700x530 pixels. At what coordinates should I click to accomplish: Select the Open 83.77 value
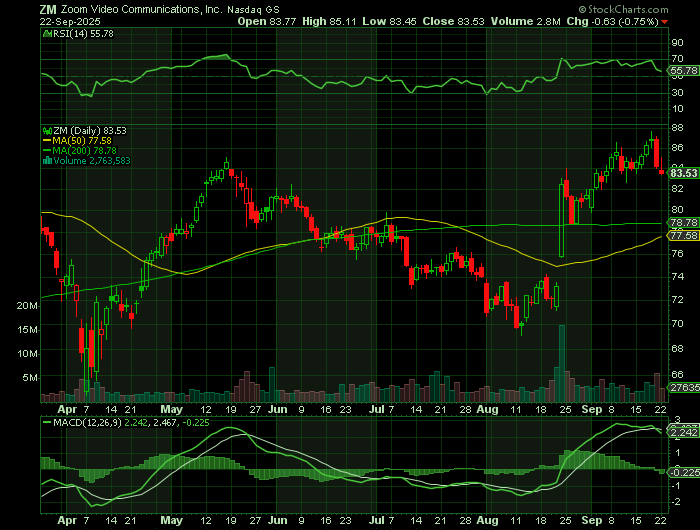(267, 21)
